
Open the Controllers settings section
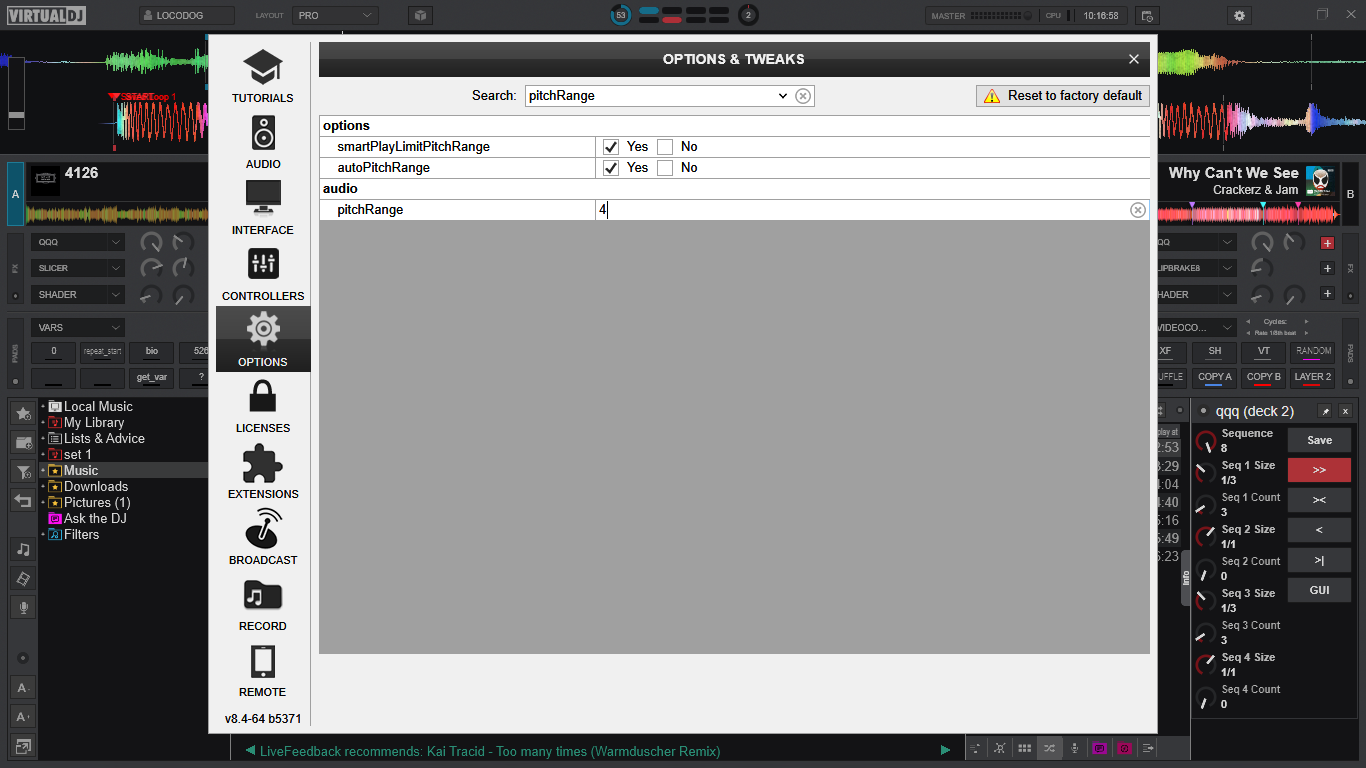click(263, 274)
